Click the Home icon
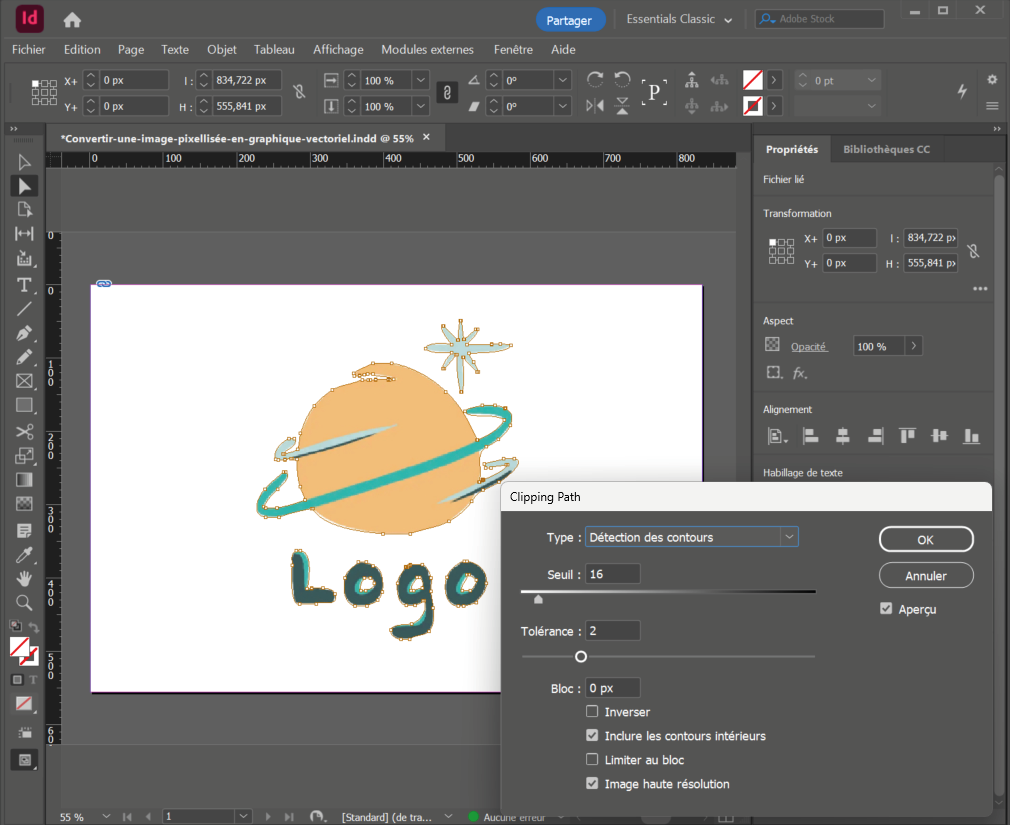The height and width of the screenshot is (825, 1010). 72,19
